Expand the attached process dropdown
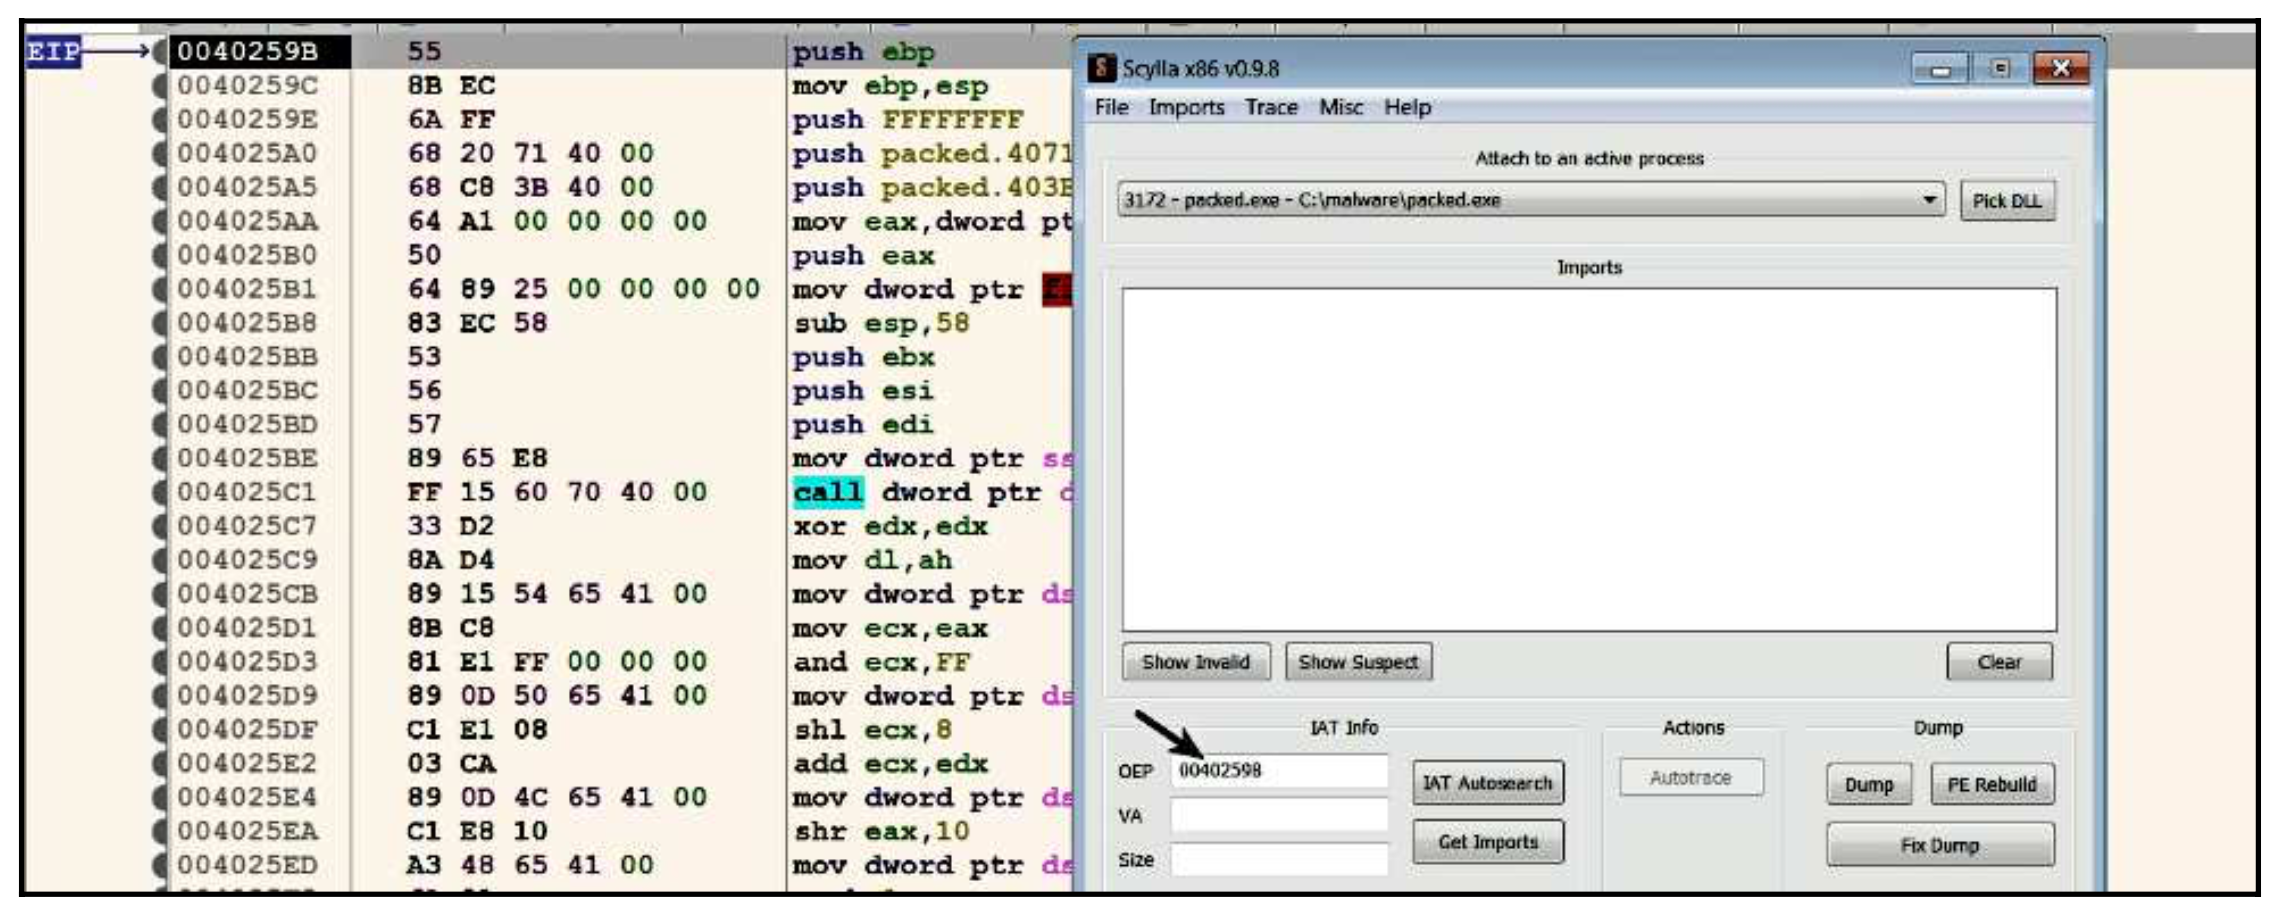This screenshot has width=2288, height=904. (x=1929, y=200)
